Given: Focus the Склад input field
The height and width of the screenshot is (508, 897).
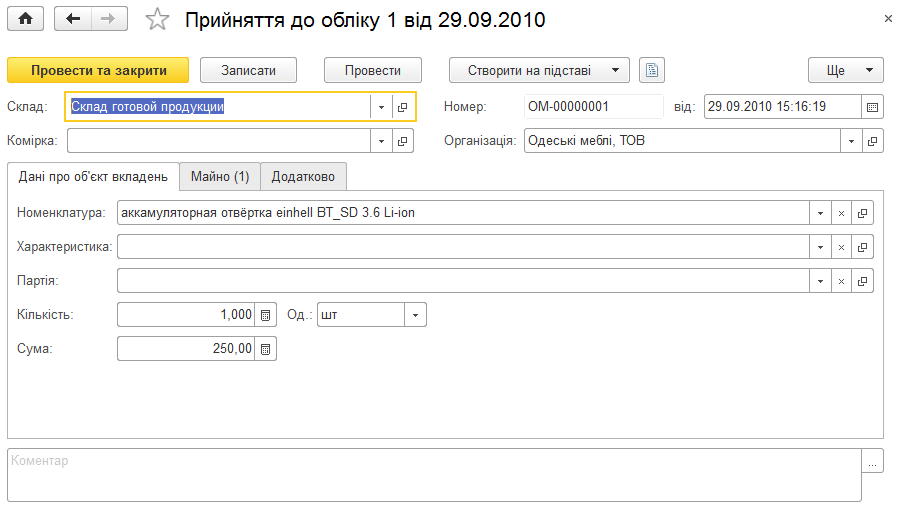Looking at the screenshot, I should (x=218, y=107).
